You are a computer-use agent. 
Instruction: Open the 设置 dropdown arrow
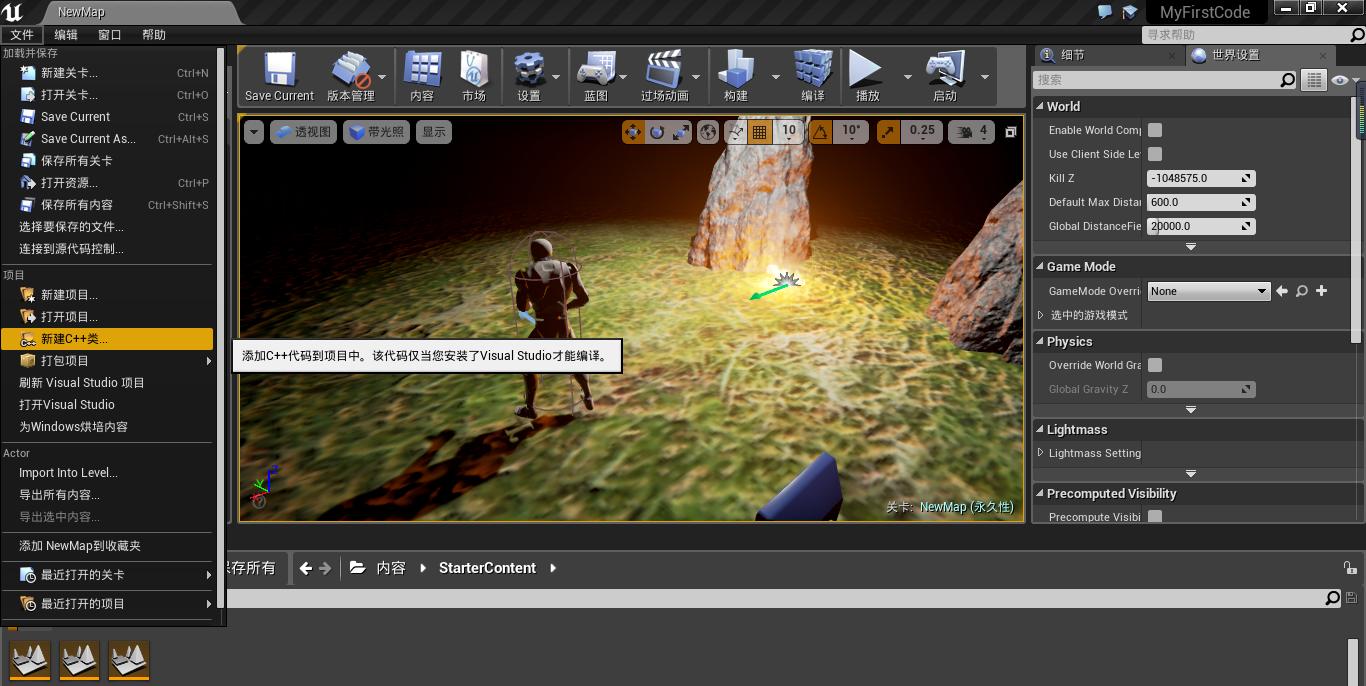pos(556,77)
